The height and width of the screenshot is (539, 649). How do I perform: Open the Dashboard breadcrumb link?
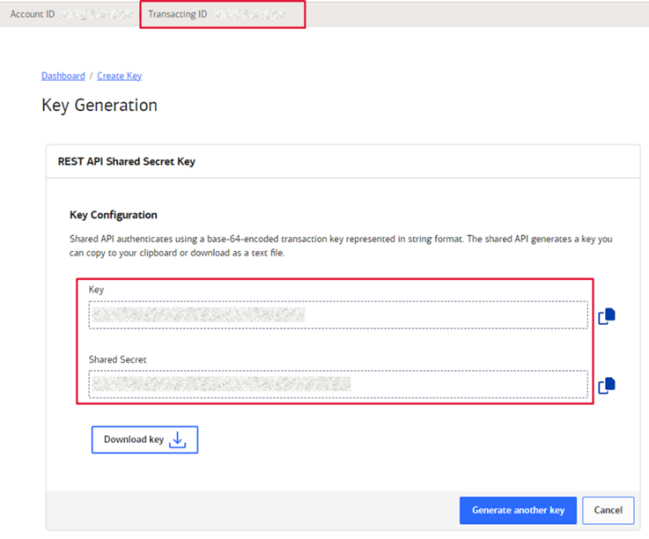click(63, 76)
